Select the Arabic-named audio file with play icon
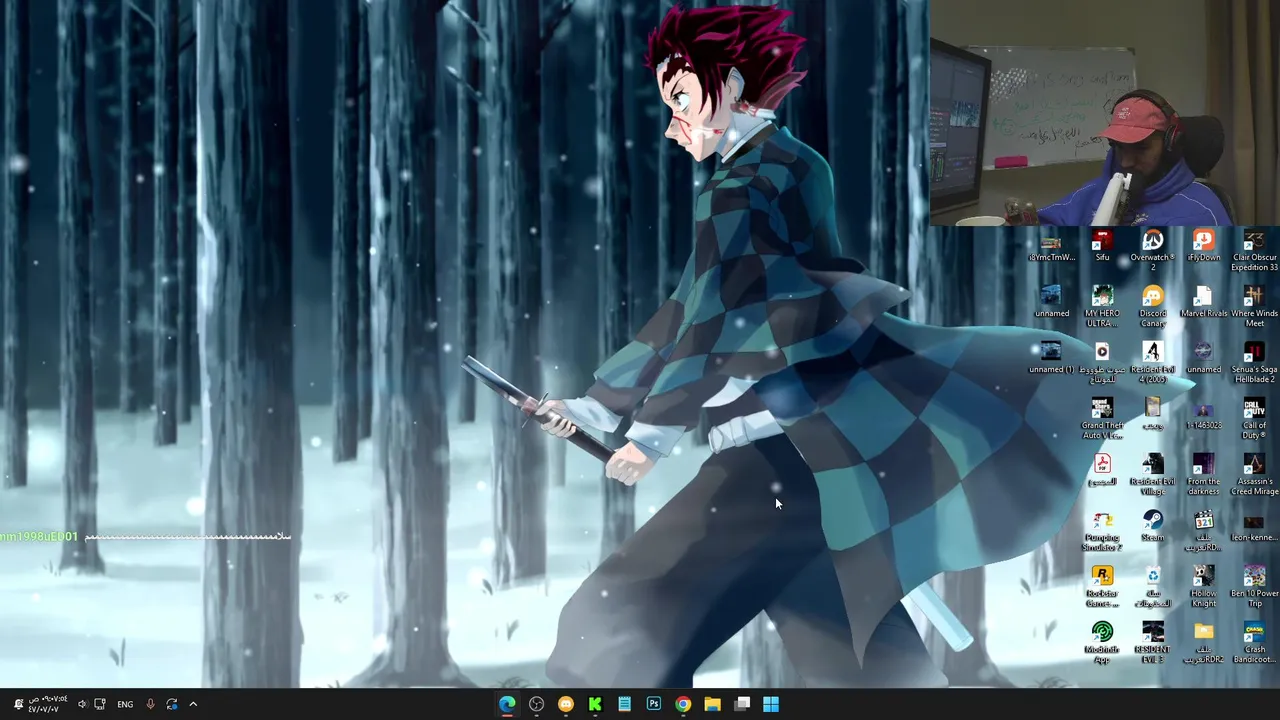Image resolution: width=1280 pixels, height=720 pixels. (x=1102, y=362)
